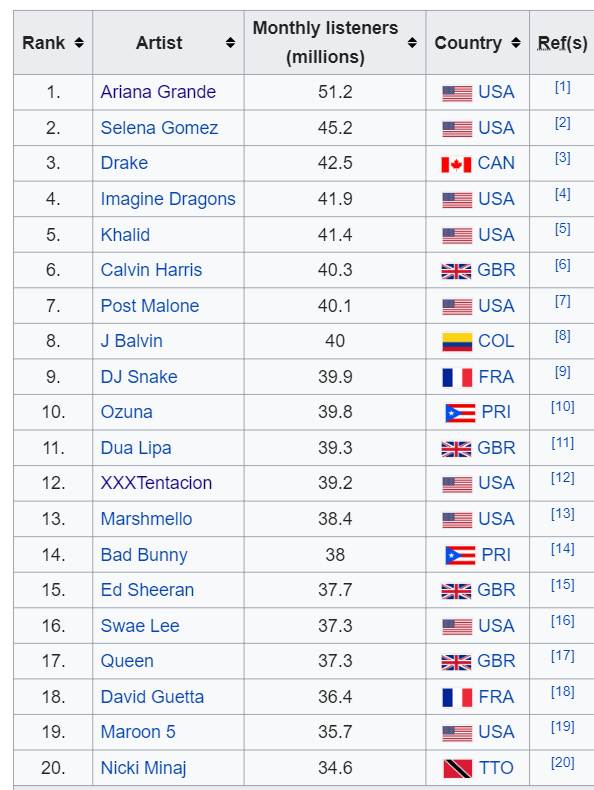The width and height of the screenshot is (594, 790).
Task: Click the GBR link in Queen row
Action: click(496, 661)
